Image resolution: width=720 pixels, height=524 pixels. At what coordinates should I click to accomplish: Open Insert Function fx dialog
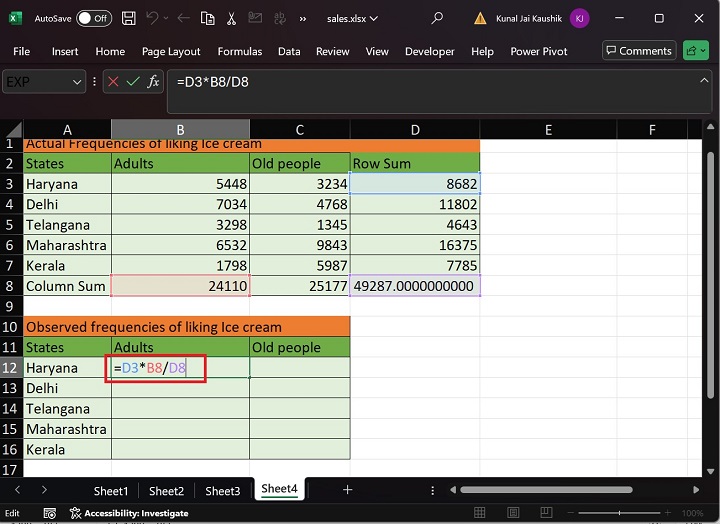(x=153, y=82)
